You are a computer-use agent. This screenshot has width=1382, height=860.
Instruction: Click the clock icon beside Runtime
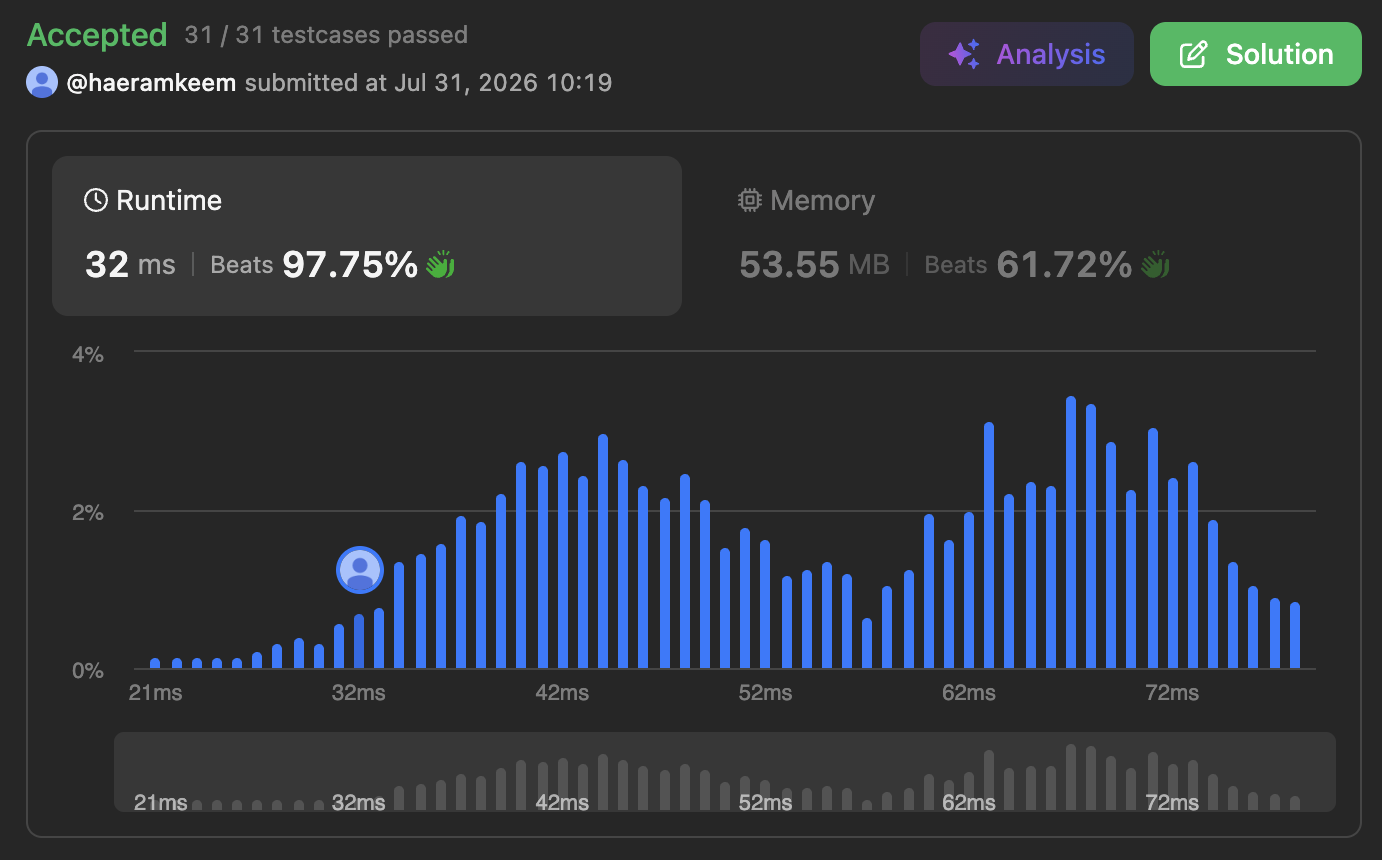point(96,200)
